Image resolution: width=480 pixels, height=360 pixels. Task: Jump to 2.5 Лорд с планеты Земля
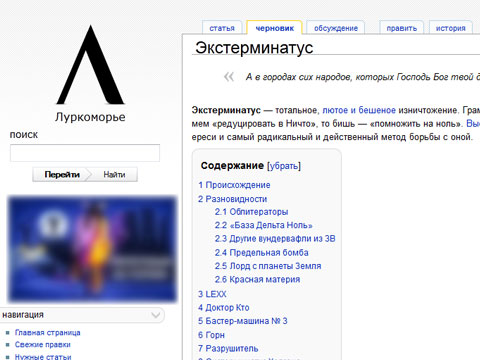(x=268, y=266)
